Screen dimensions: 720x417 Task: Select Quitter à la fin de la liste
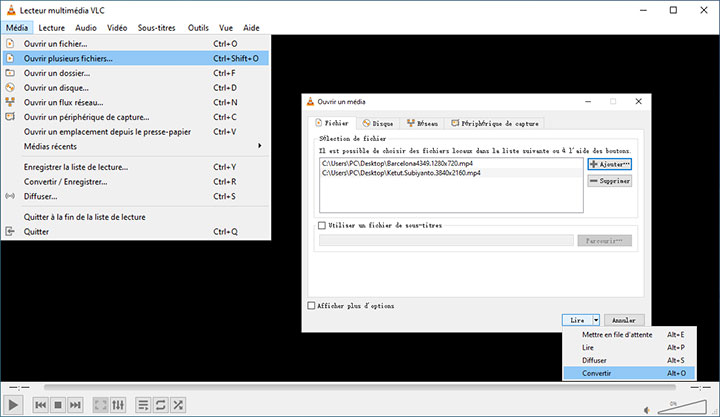point(135,217)
